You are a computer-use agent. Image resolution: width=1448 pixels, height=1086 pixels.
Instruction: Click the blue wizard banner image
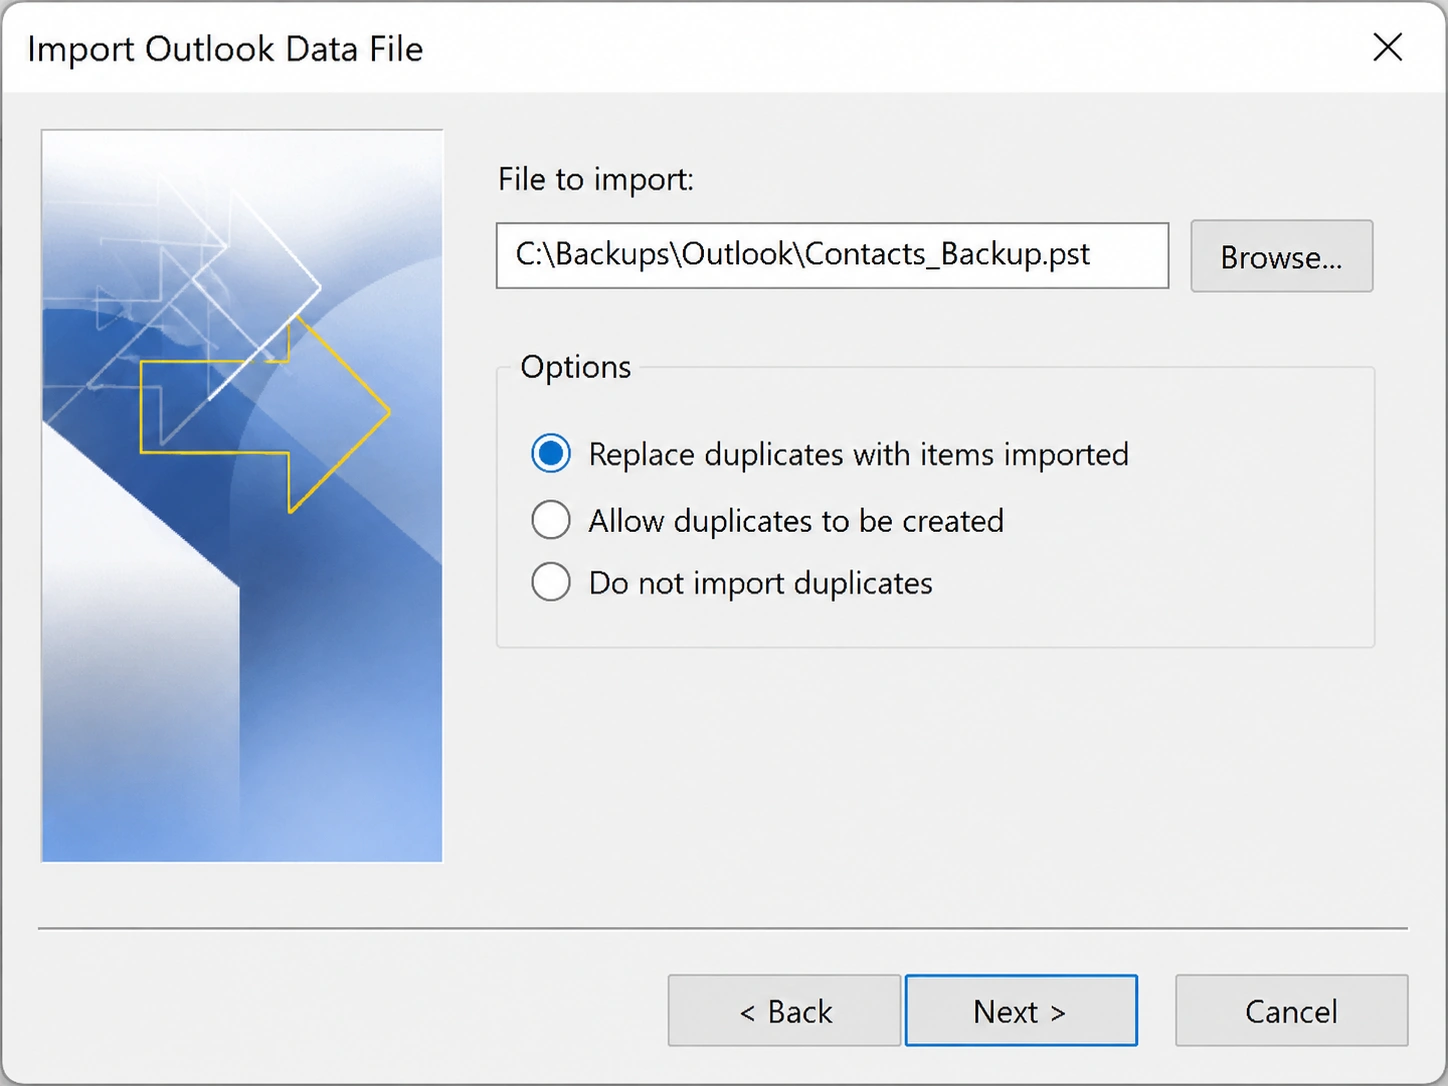pyautogui.click(x=242, y=496)
